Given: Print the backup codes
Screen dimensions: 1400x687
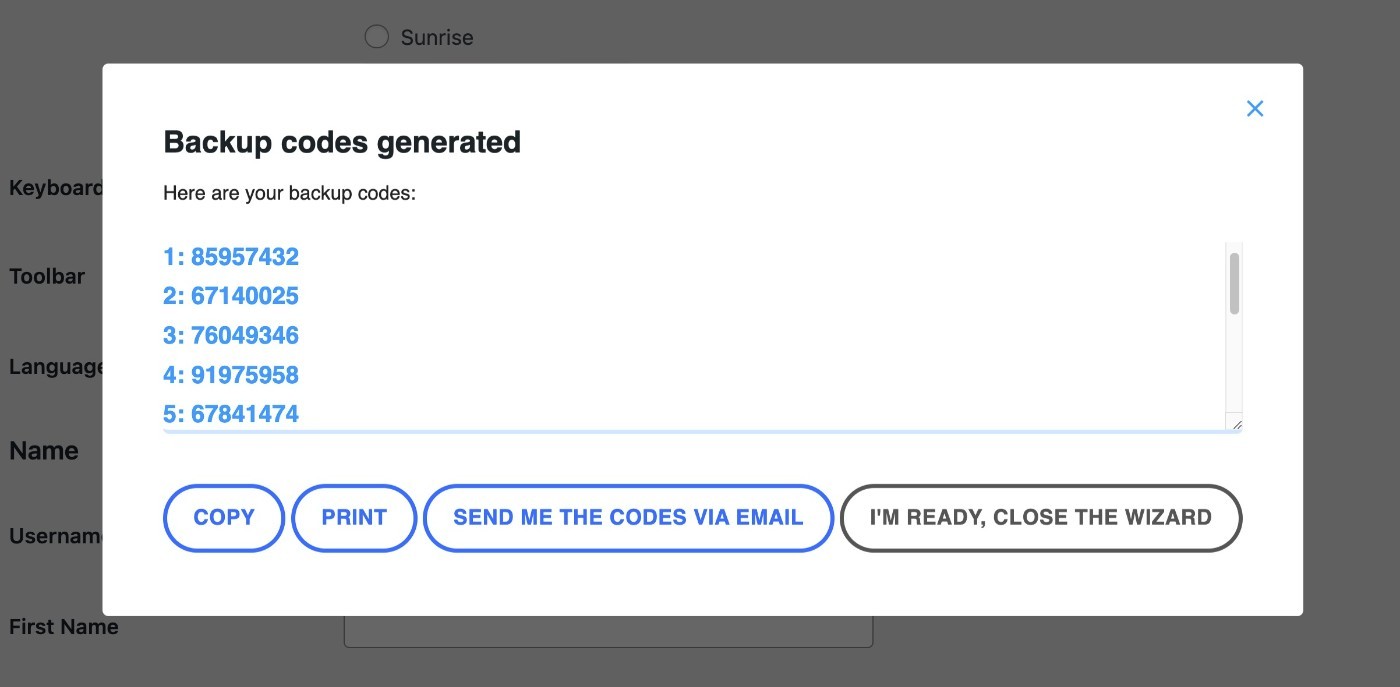Looking at the screenshot, I should [x=354, y=518].
